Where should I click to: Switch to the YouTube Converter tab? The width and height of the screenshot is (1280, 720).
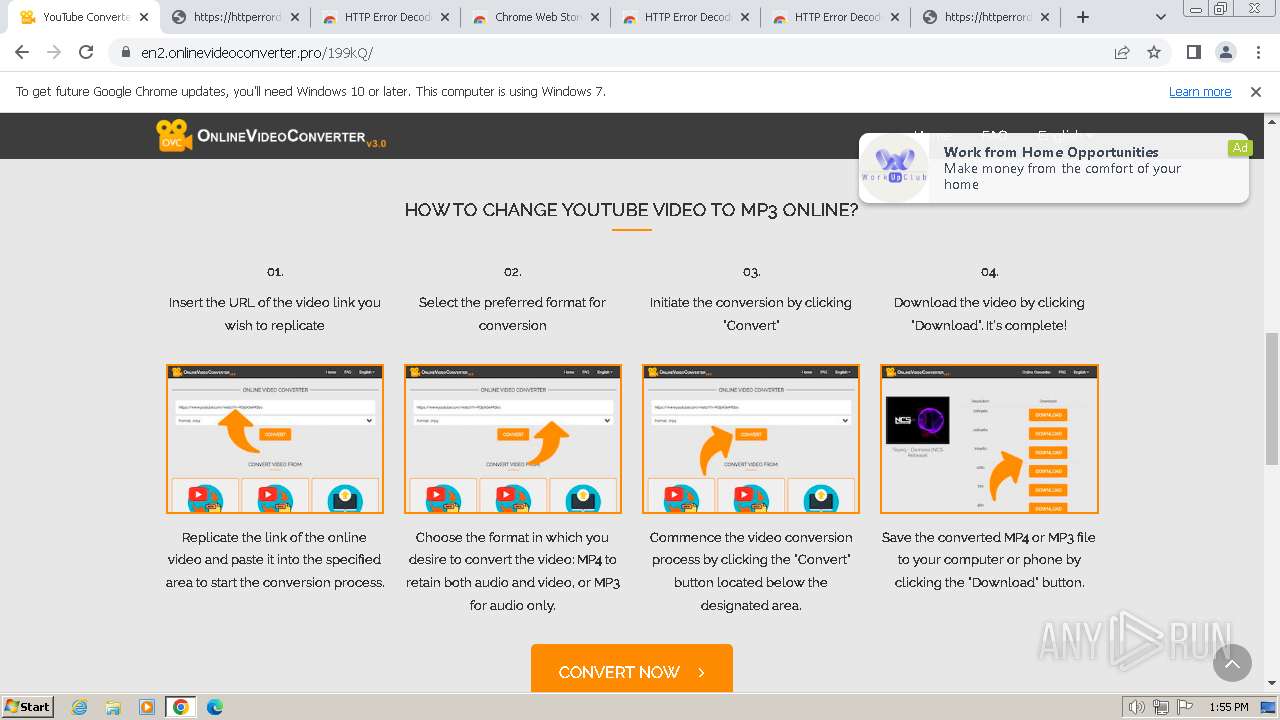84,17
